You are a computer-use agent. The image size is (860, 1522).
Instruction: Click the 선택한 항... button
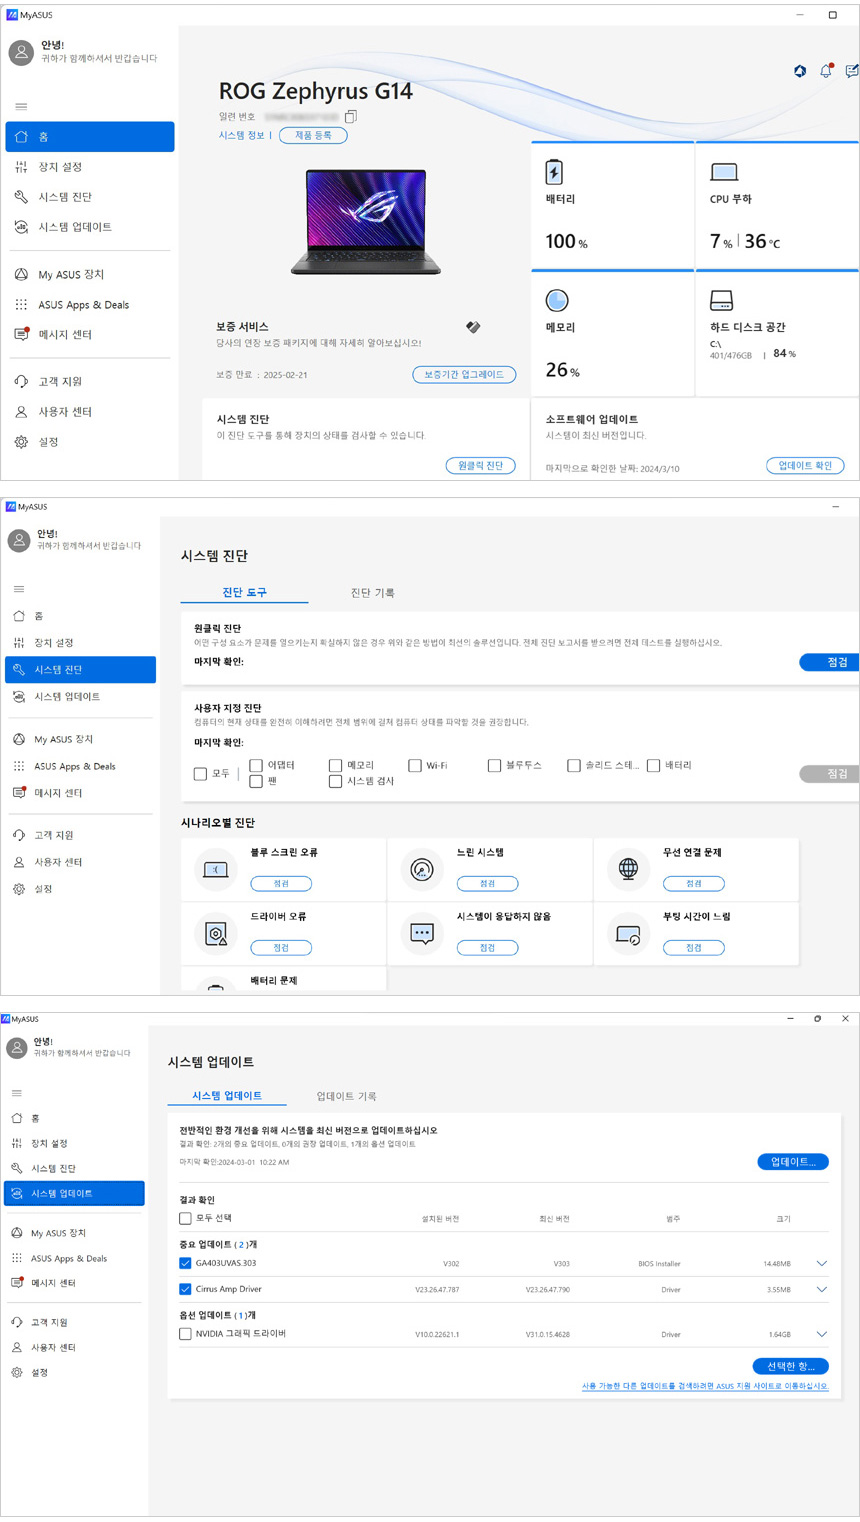click(790, 1366)
